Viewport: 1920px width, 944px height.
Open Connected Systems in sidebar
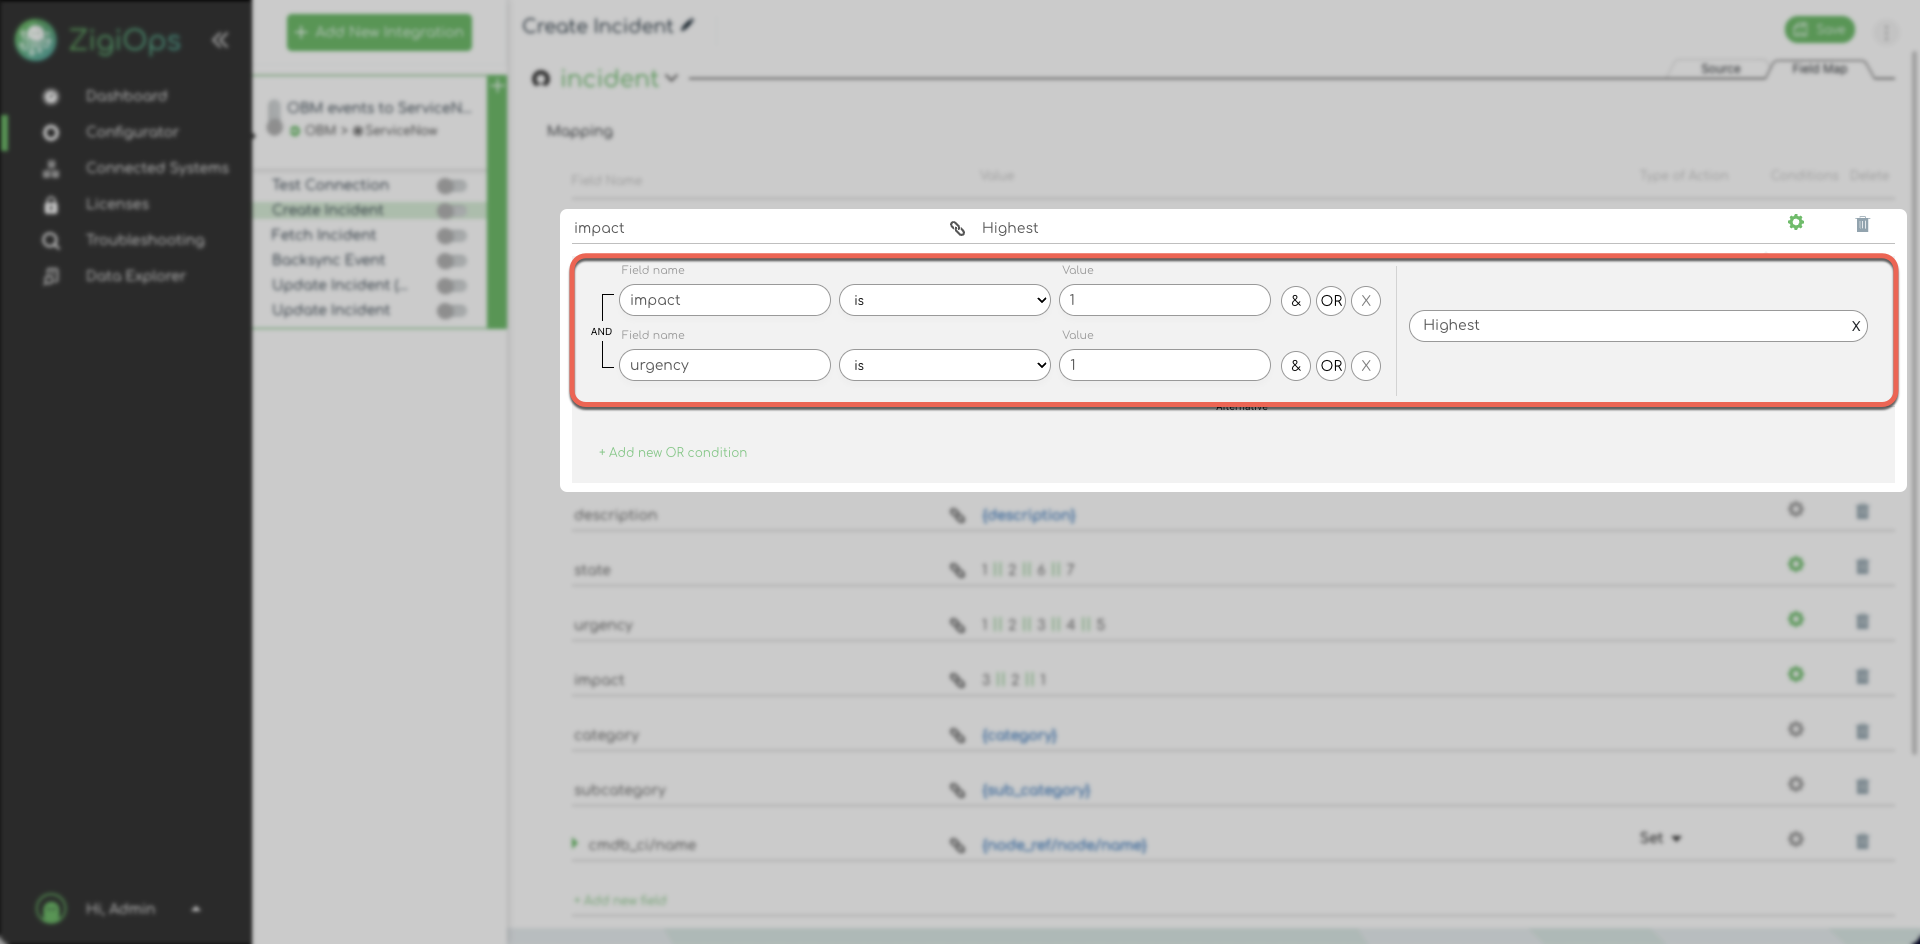click(x=156, y=168)
